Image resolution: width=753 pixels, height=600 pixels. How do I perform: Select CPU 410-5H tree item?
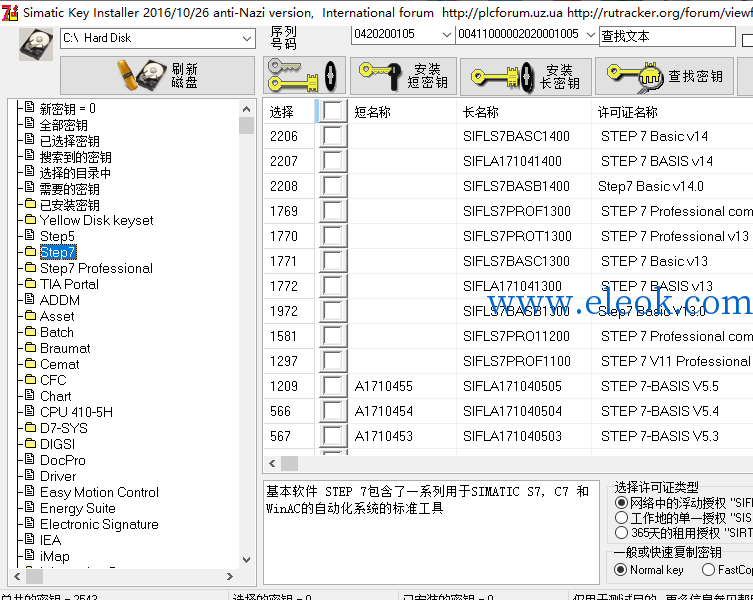point(76,412)
